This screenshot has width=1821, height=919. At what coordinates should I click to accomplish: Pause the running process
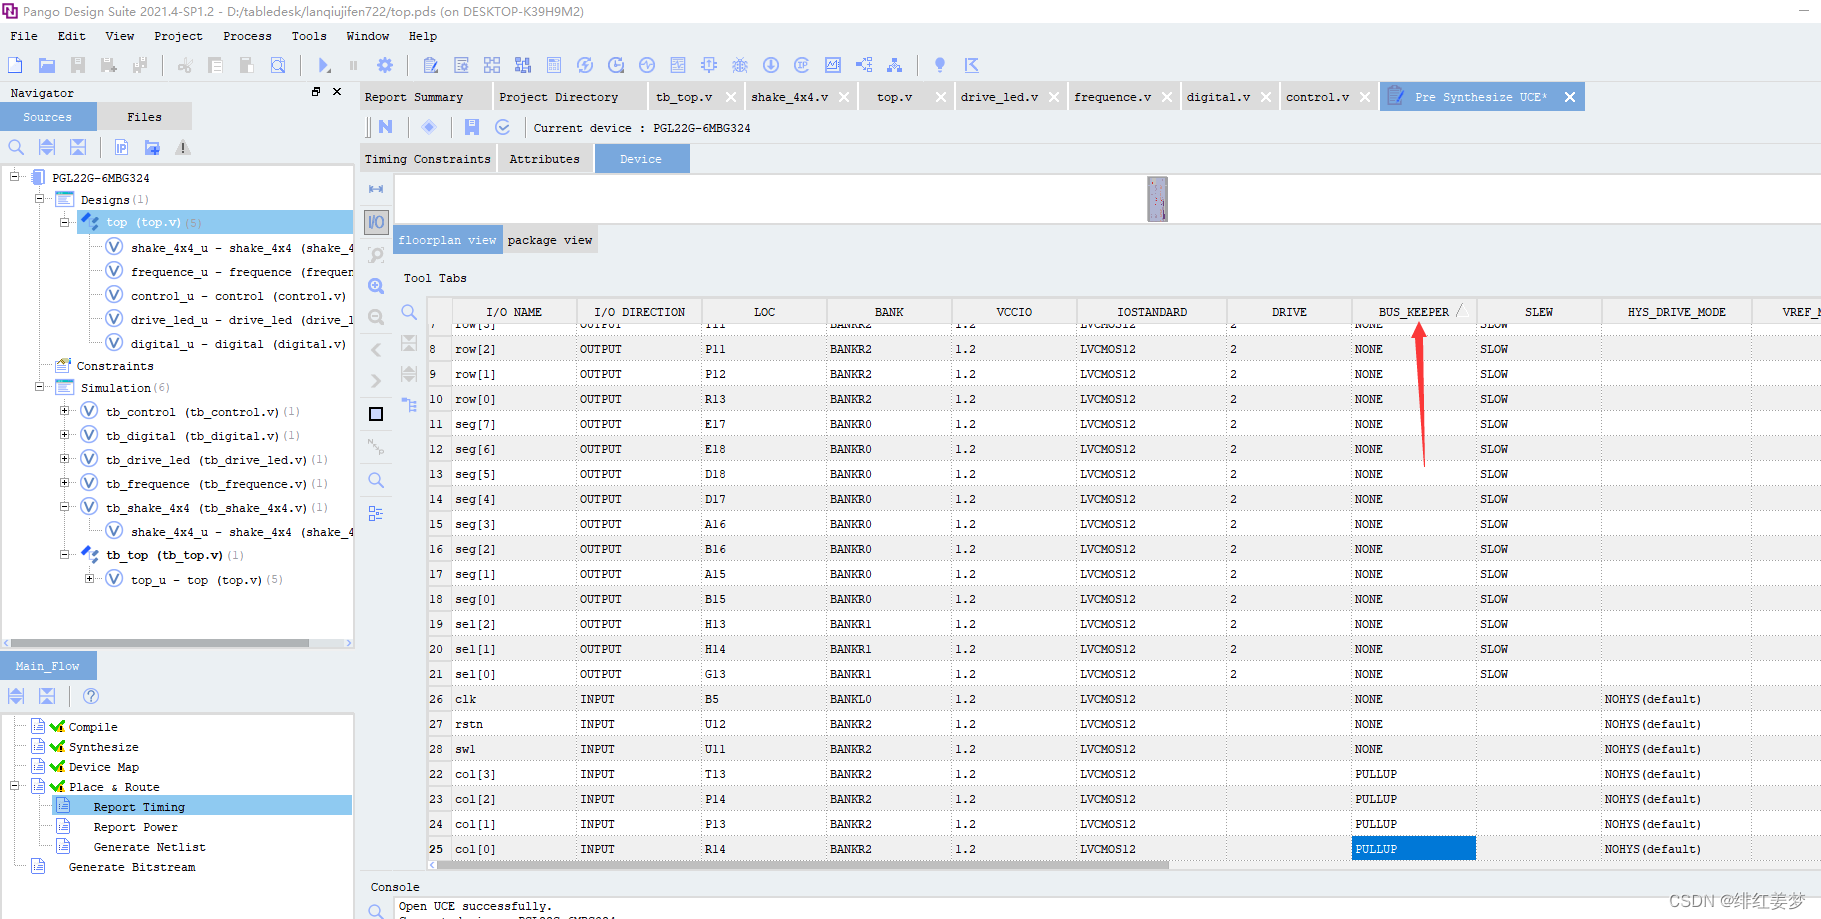(x=353, y=64)
